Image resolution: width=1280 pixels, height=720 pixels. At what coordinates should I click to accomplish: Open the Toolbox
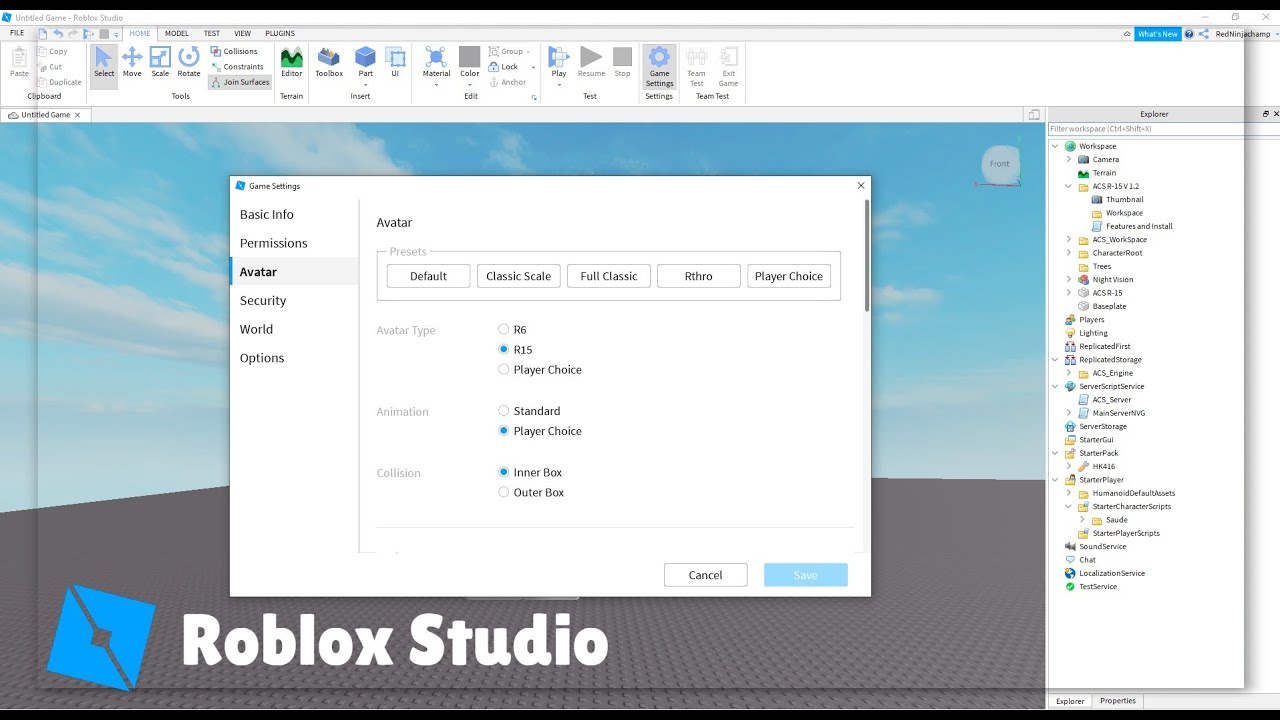click(329, 62)
